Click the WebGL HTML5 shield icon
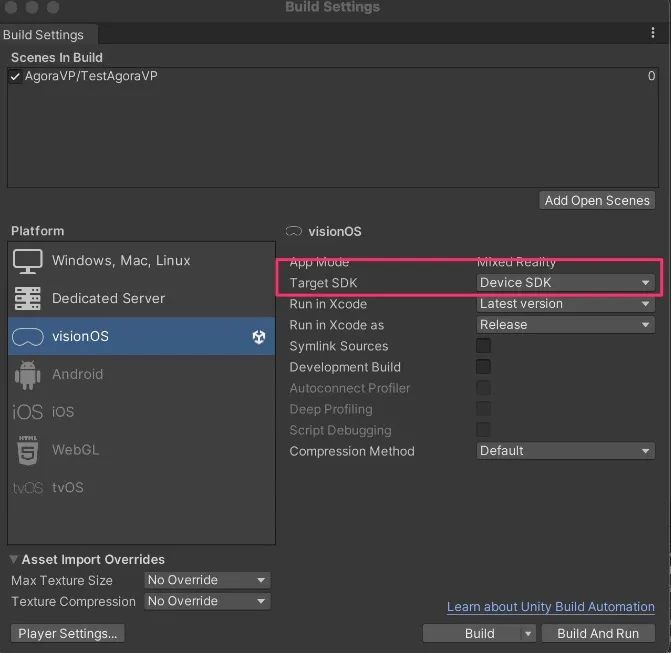This screenshot has width=671, height=653. 28,450
